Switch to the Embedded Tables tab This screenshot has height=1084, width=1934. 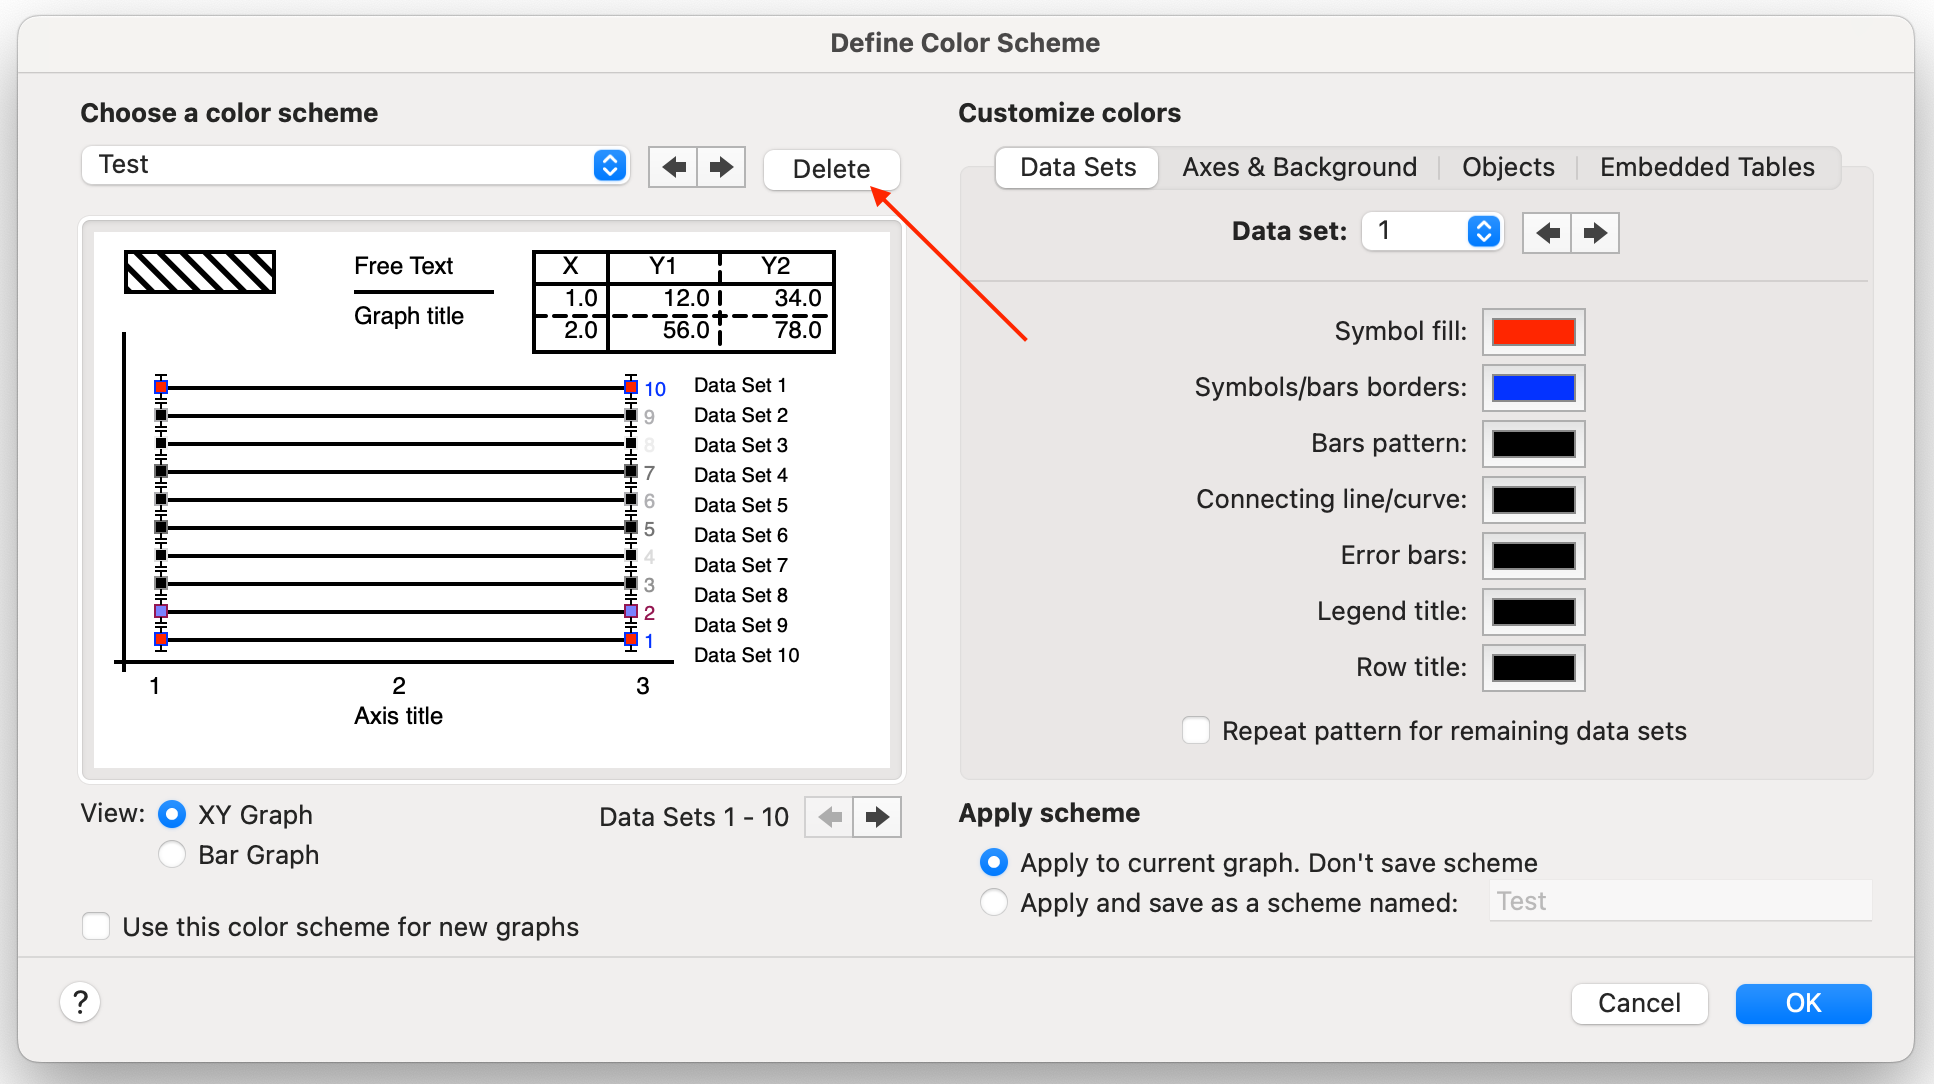tap(1707, 167)
